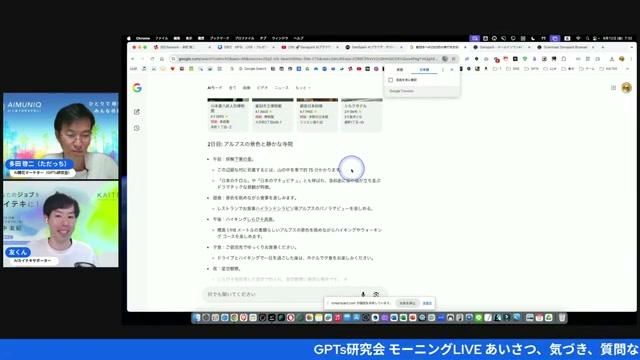Close the translate popup with X

click(452, 70)
